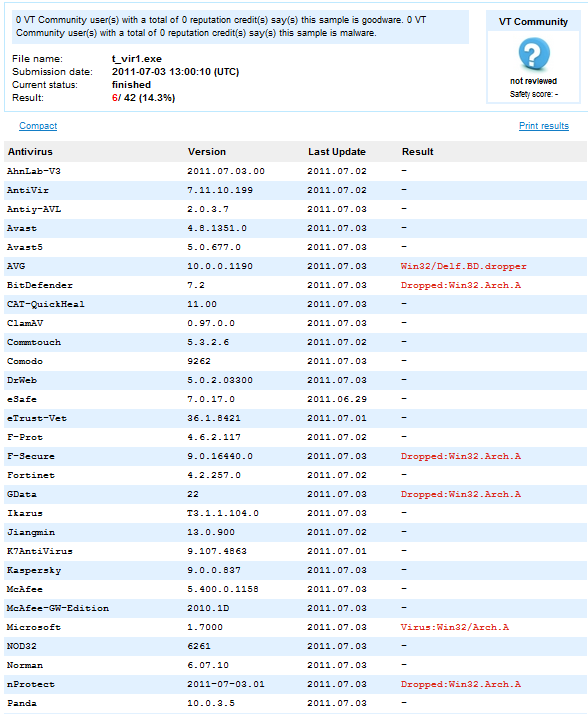Viewport: 588px width, 714px height.
Task: Click the eSafe last update 2011.06.29
Action: (x=337, y=399)
